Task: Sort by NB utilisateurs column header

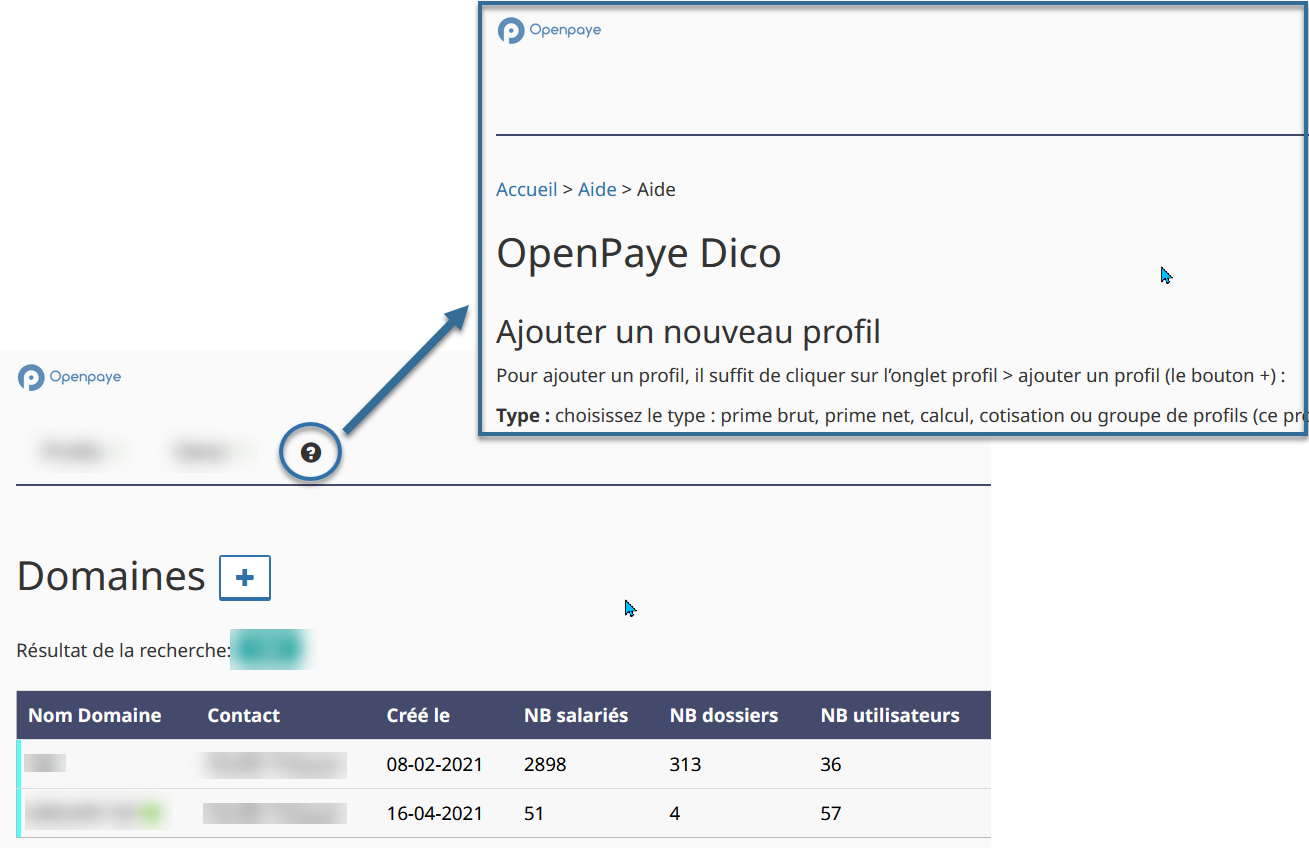Action: (890, 715)
